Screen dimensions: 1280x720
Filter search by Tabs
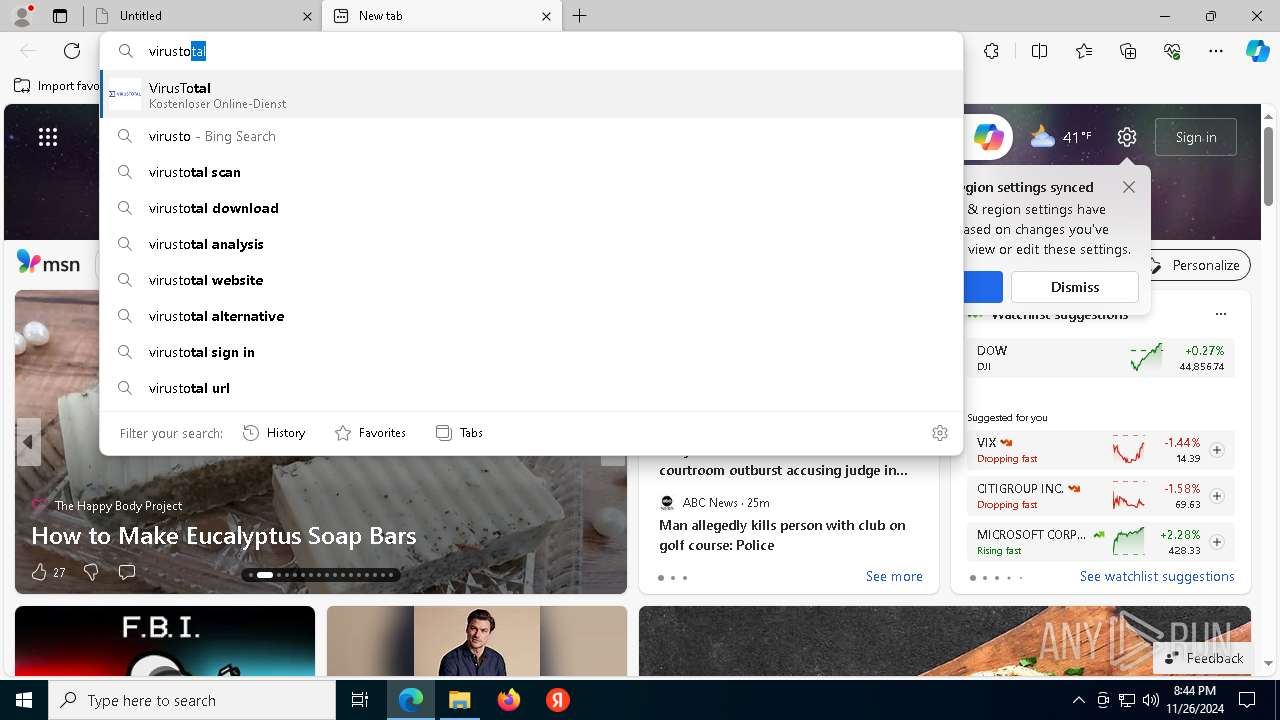click(x=459, y=433)
